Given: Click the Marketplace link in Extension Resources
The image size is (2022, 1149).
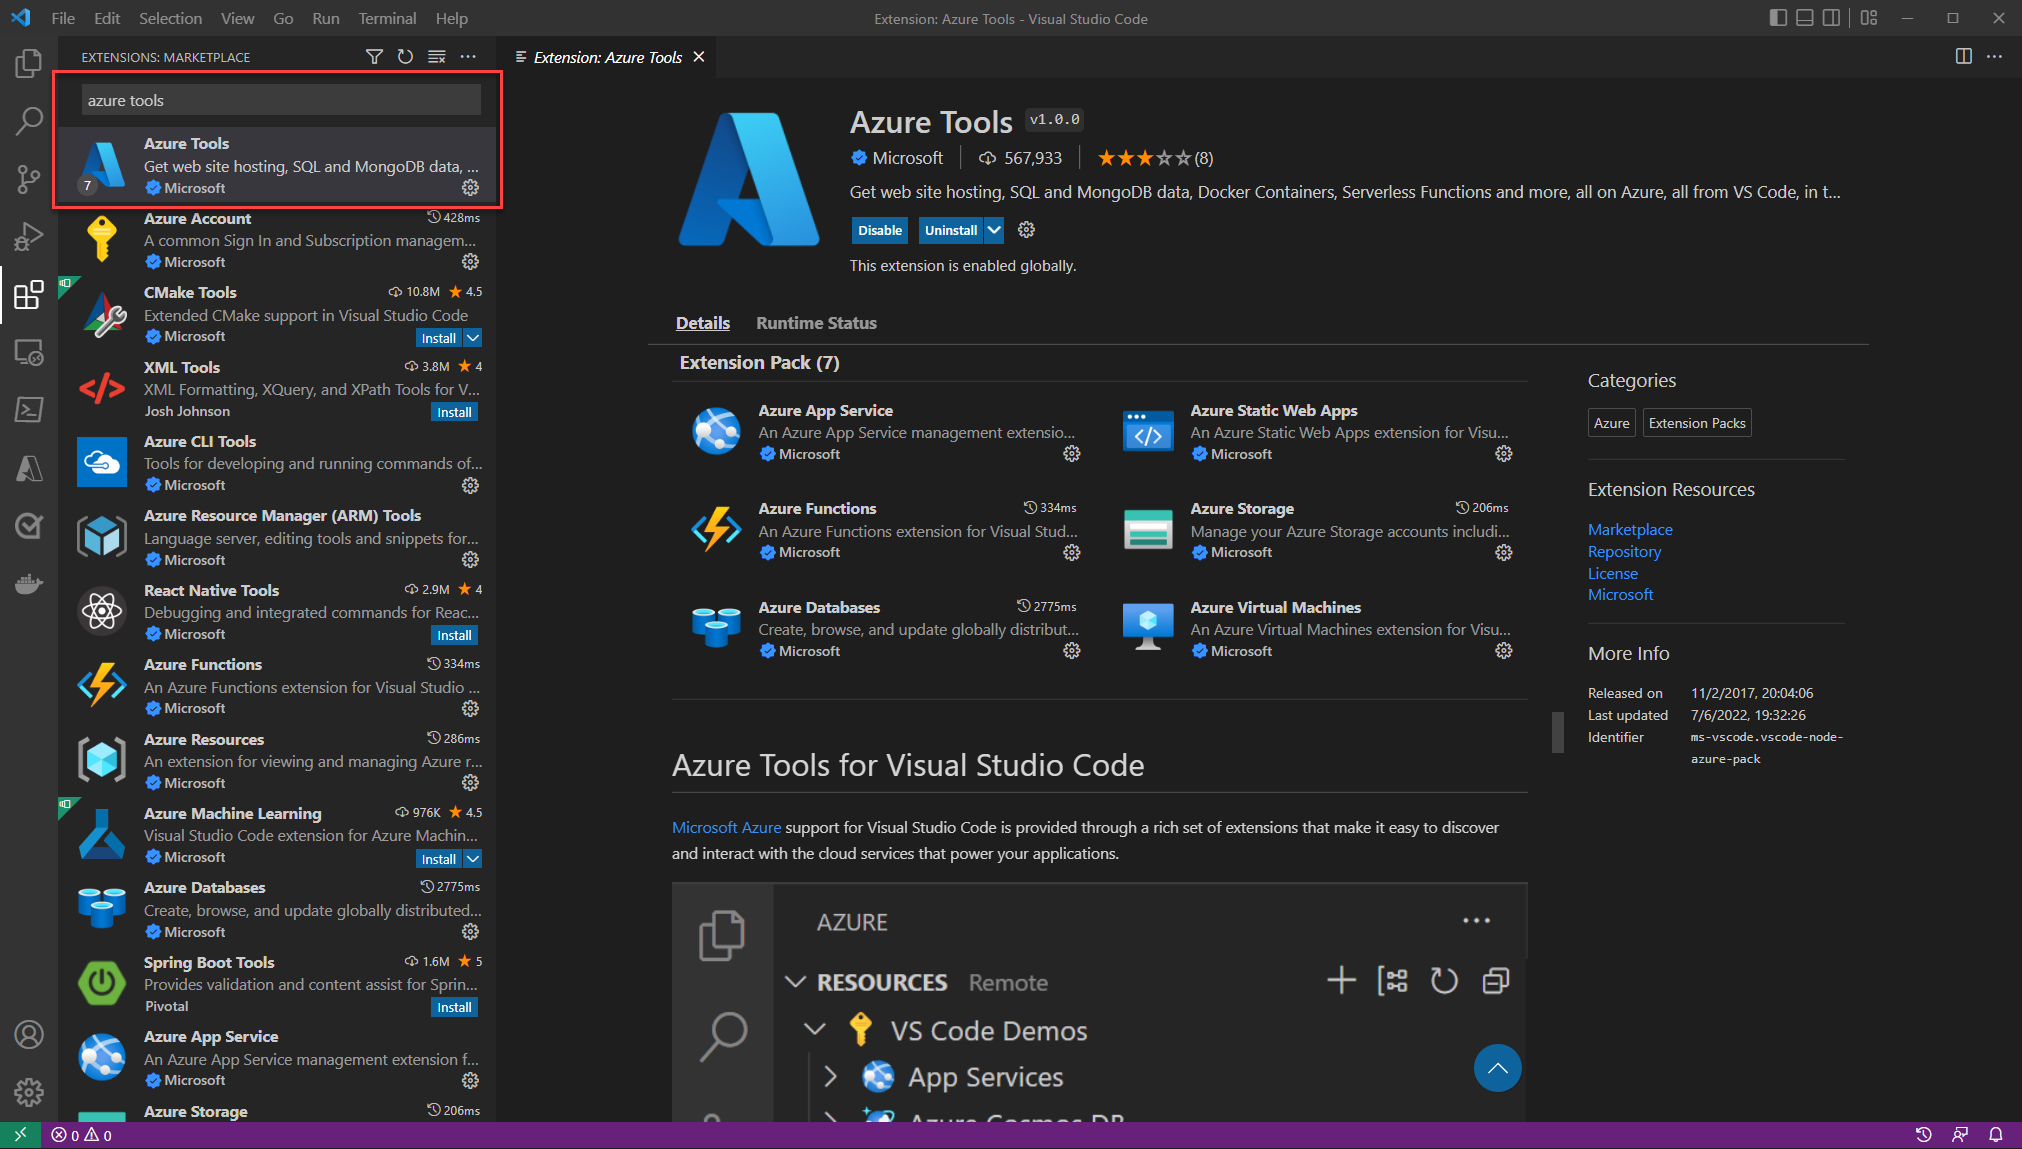Looking at the screenshot, I should click(1630, 529).
